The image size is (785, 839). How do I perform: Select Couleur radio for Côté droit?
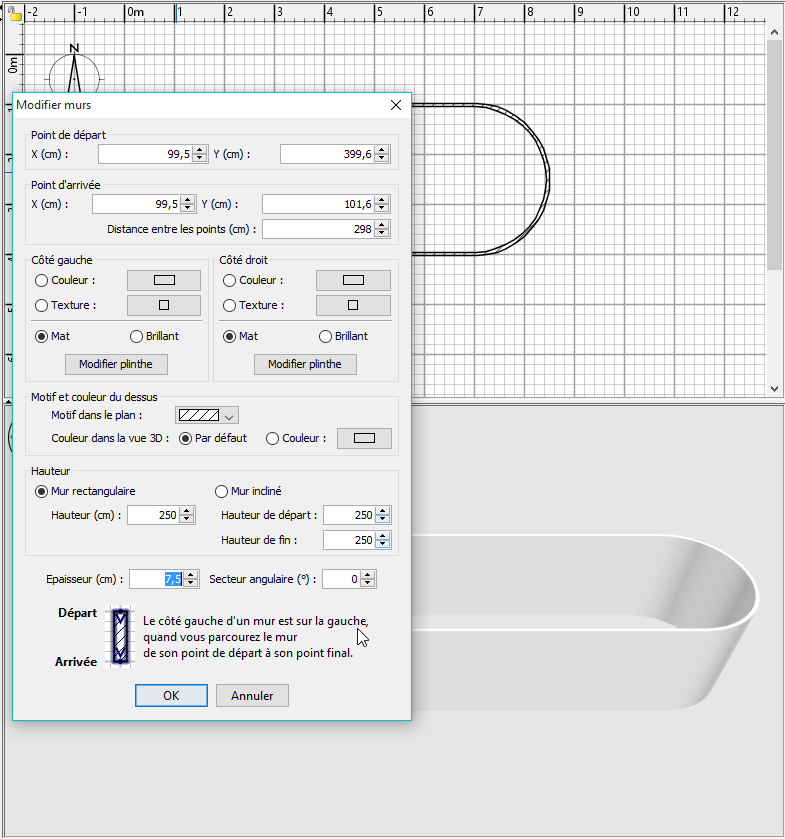click(230, 280)
